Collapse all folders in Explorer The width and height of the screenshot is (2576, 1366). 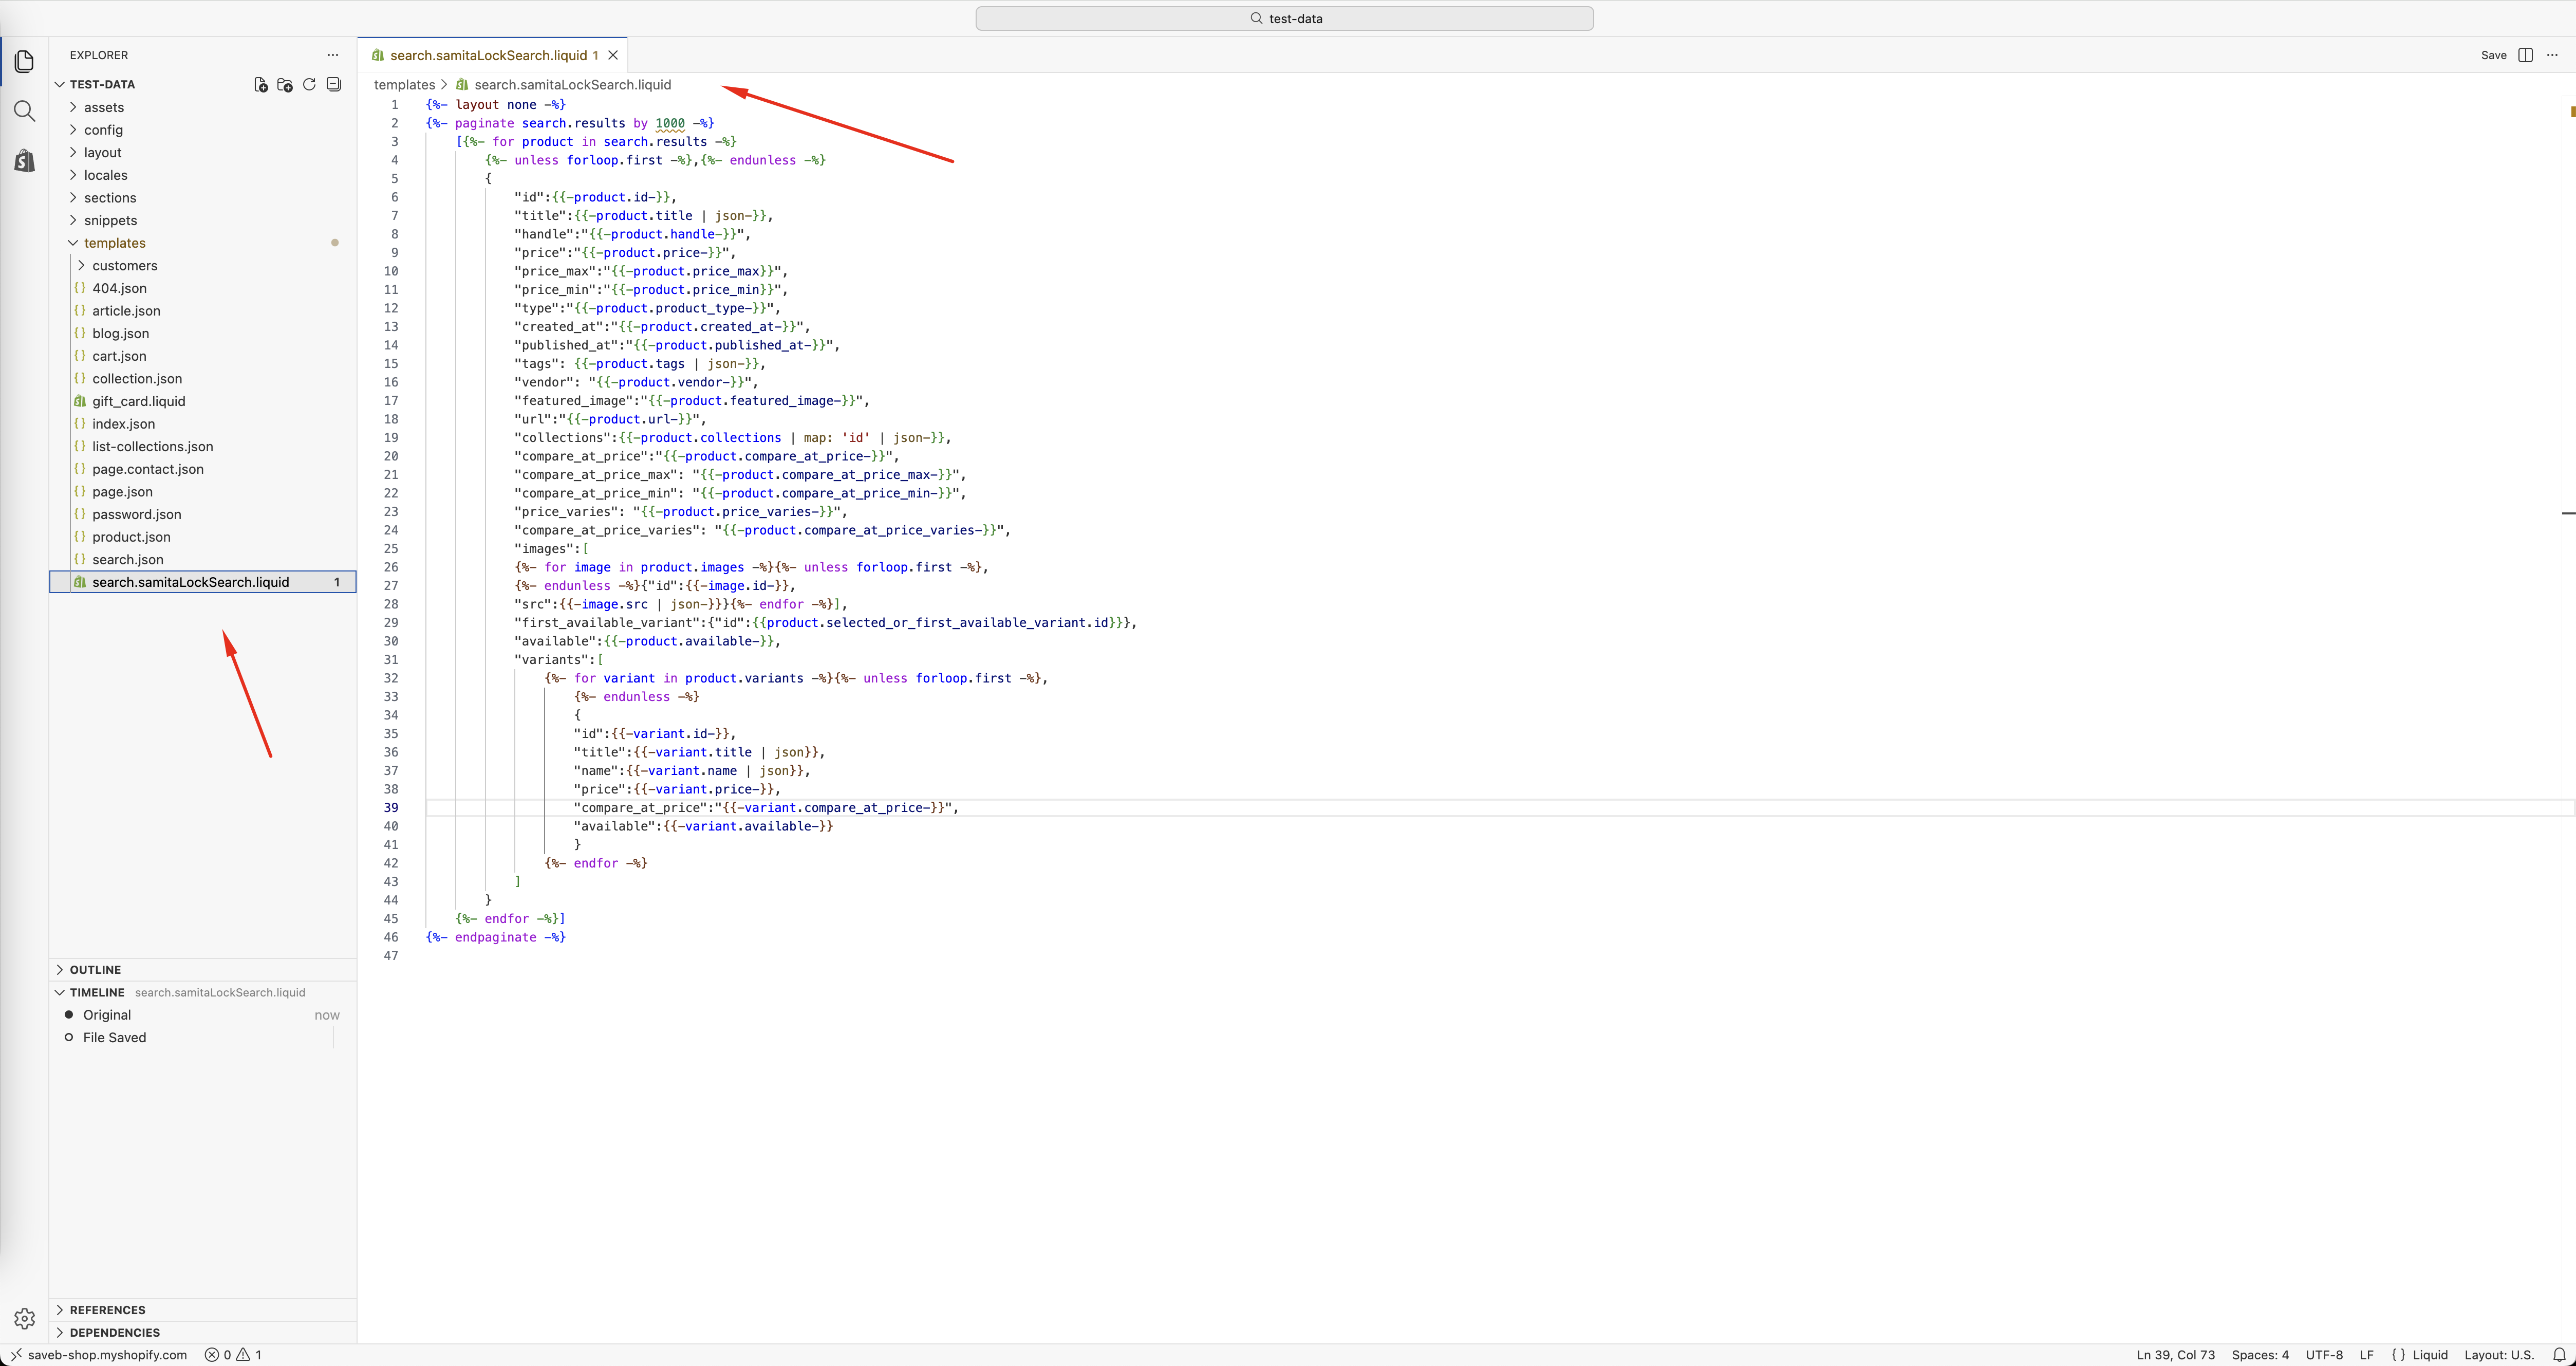click(x=334, y=85)
